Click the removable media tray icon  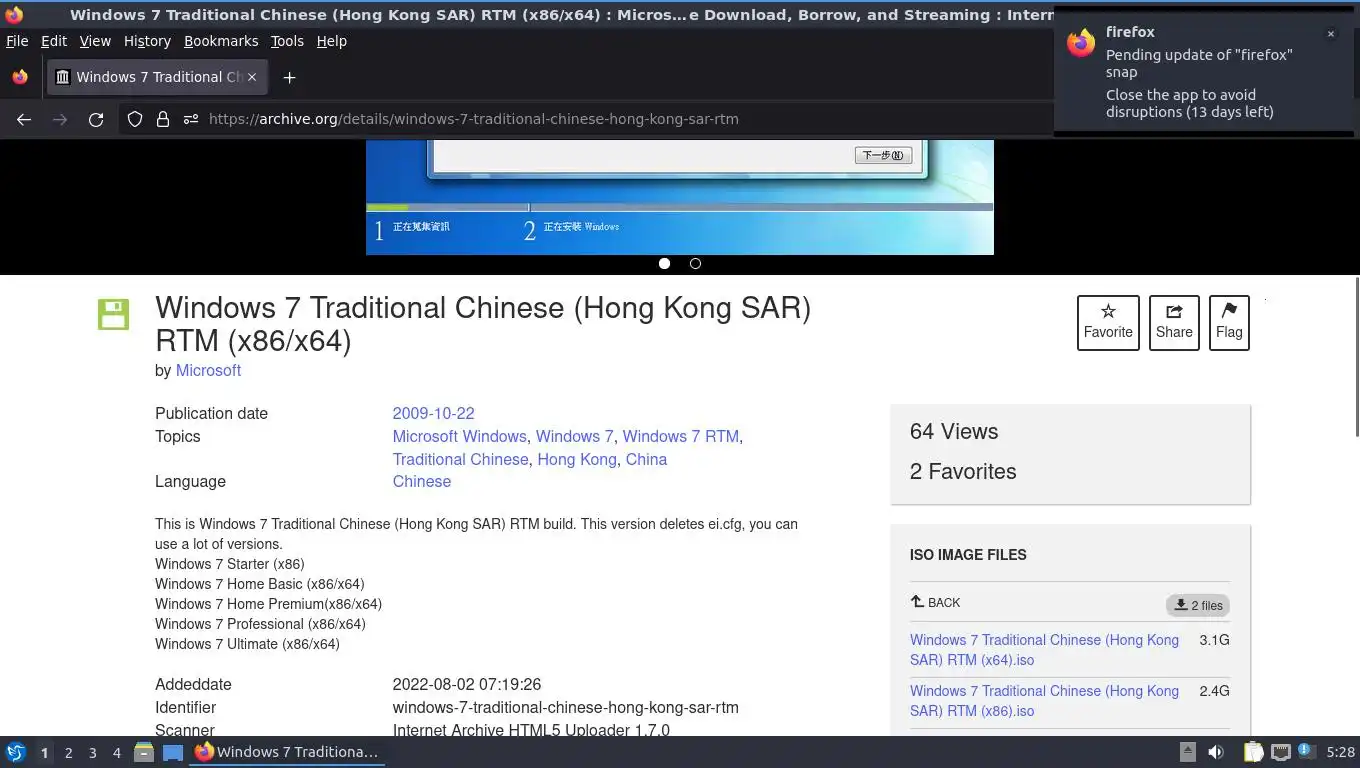[1188, 752]
